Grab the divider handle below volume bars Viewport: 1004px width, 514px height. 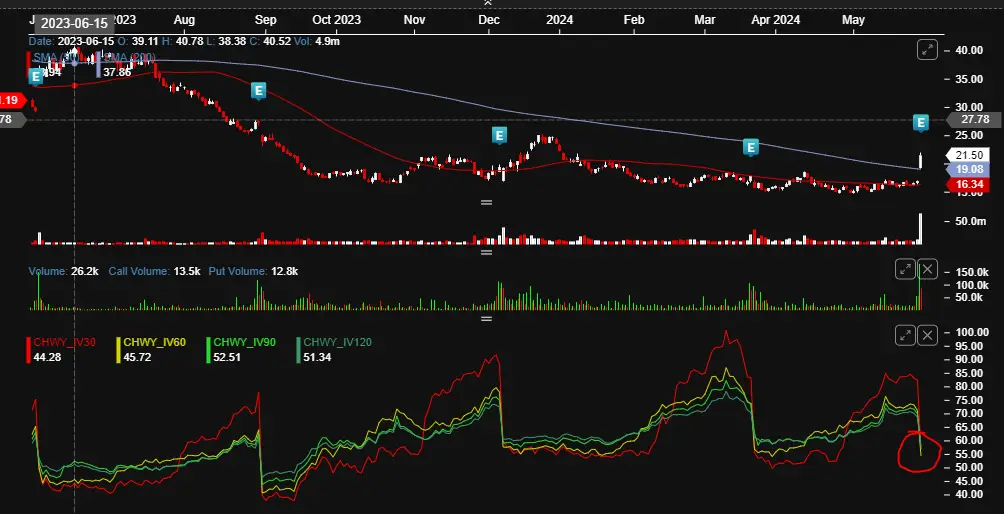486,252
